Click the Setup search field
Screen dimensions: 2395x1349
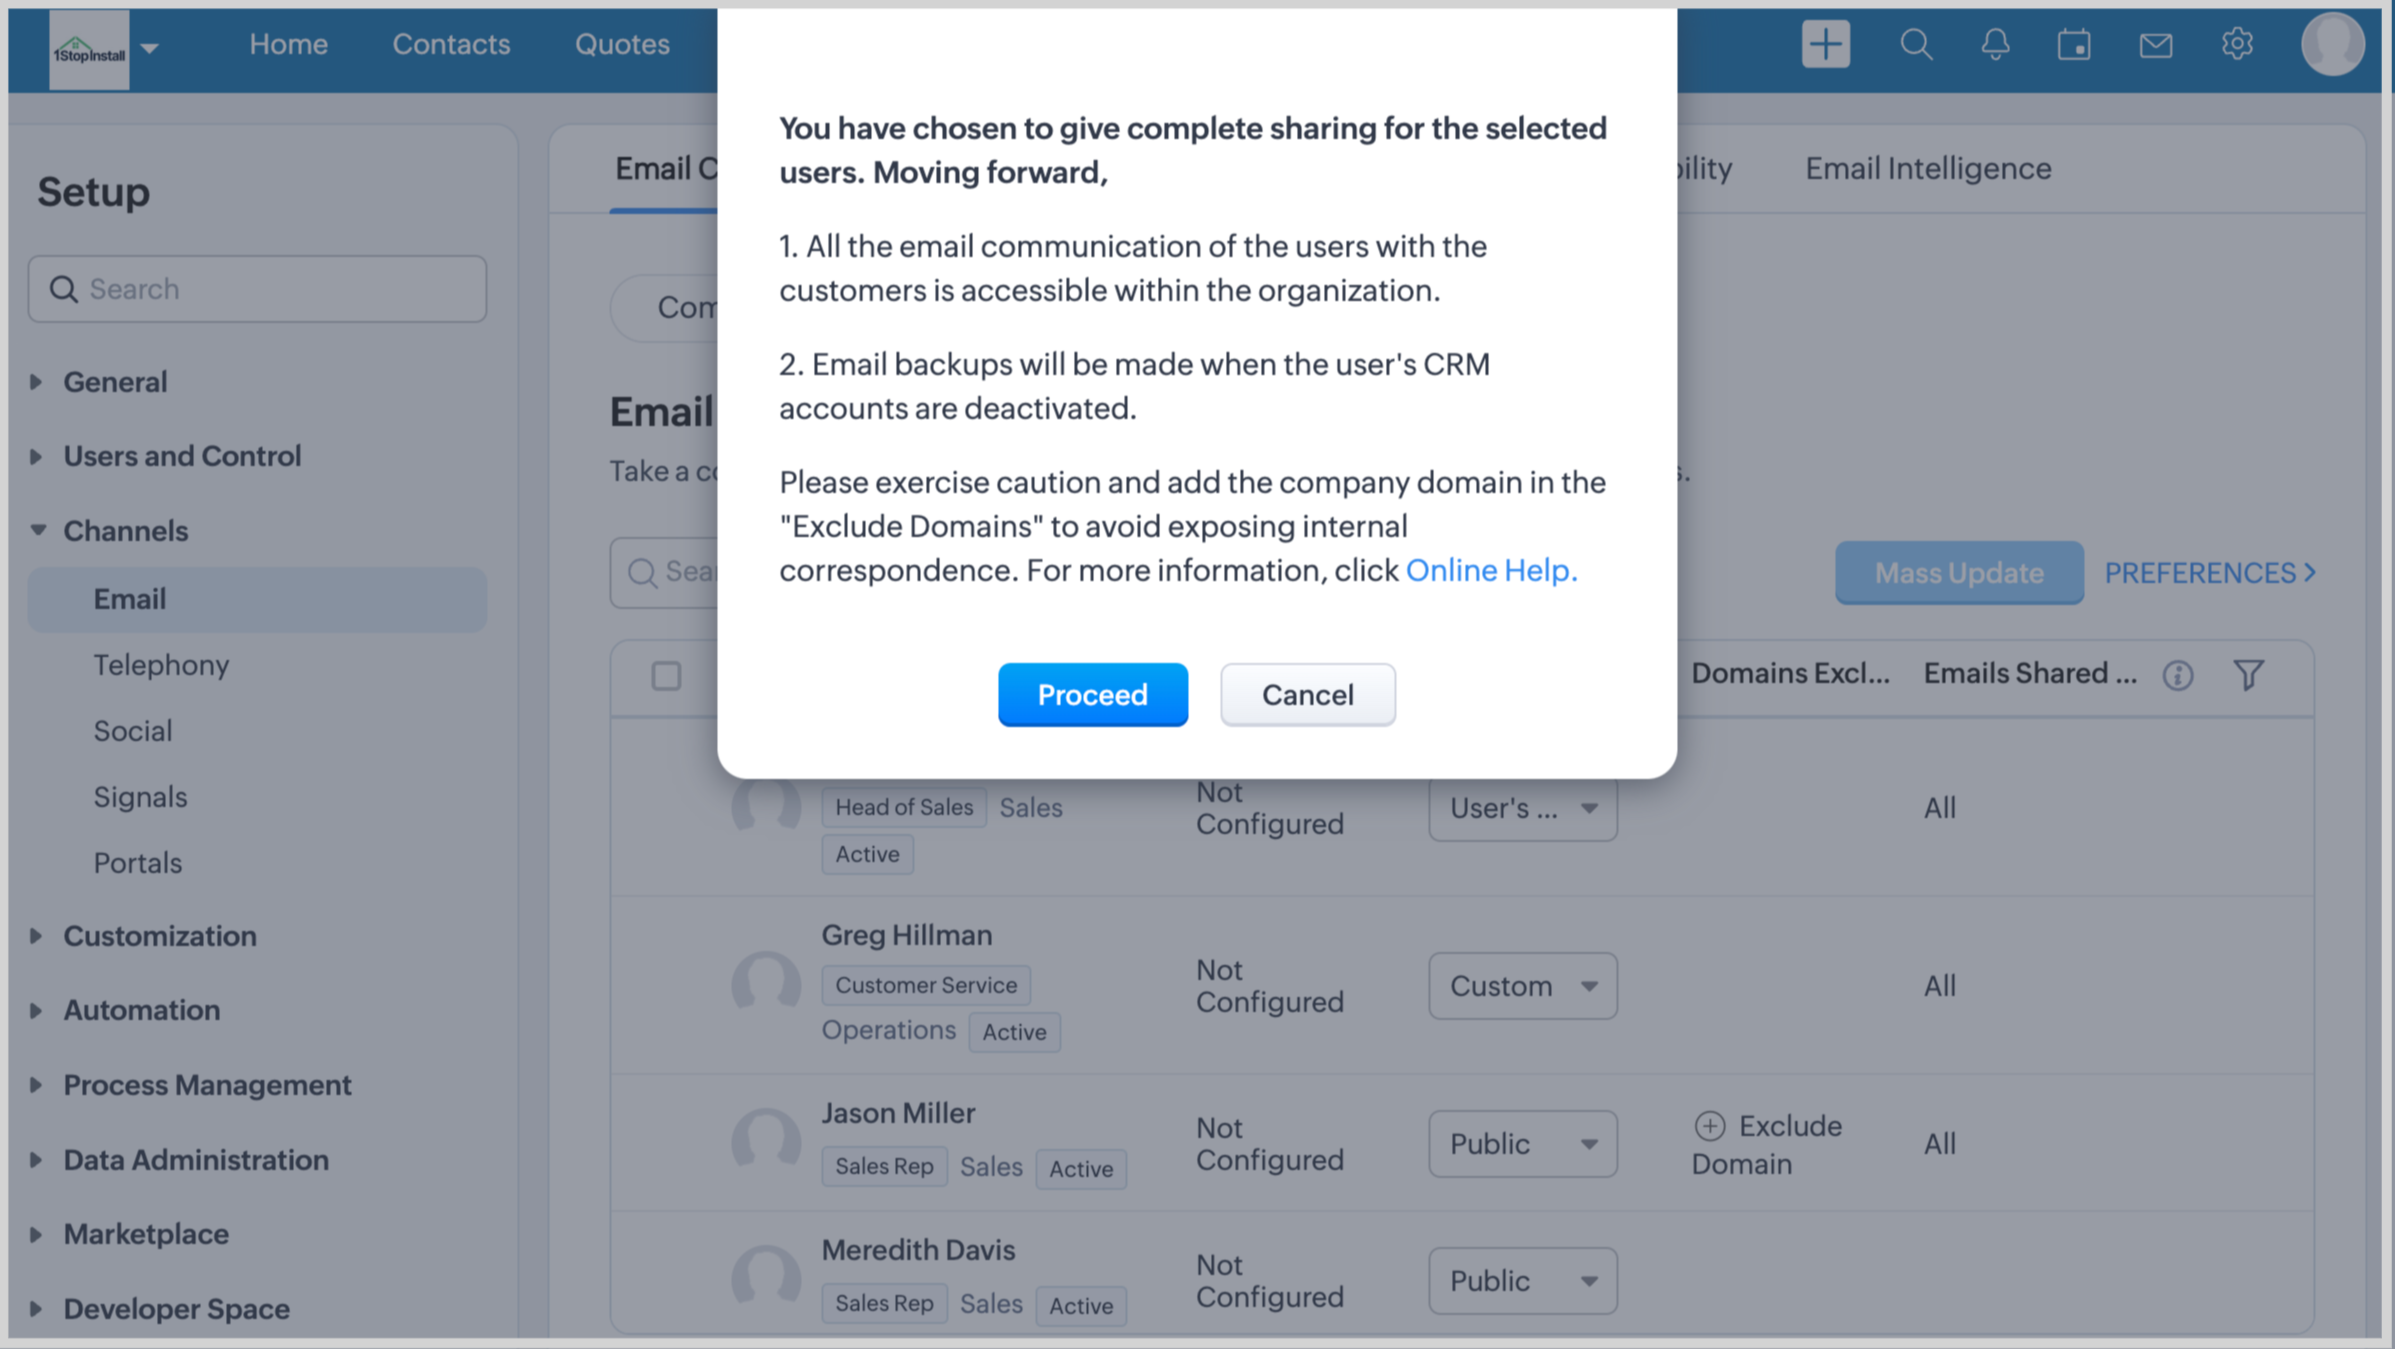point(258,289)
